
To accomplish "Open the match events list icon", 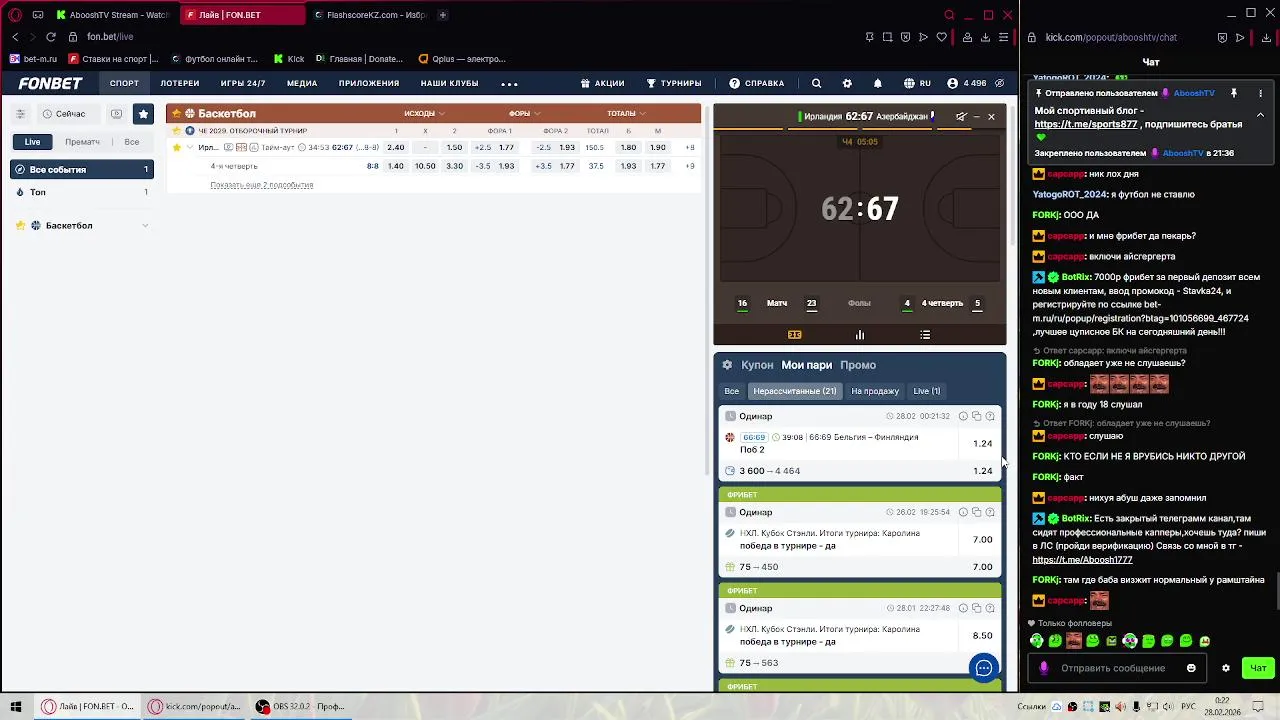I will tap(925, 335).
